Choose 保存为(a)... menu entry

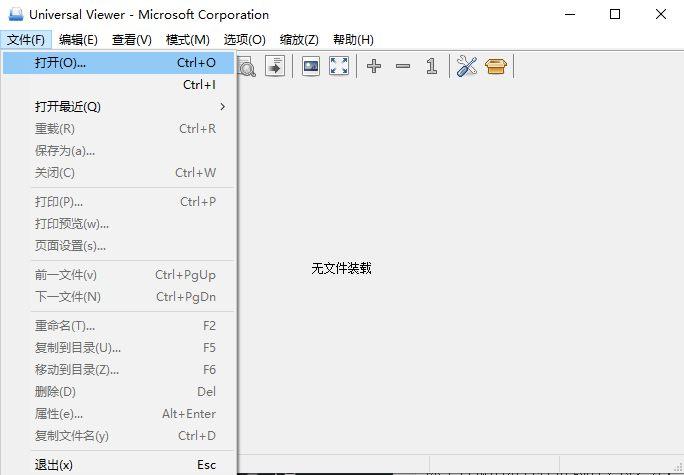pyautogui.click(x=119, y=150)
